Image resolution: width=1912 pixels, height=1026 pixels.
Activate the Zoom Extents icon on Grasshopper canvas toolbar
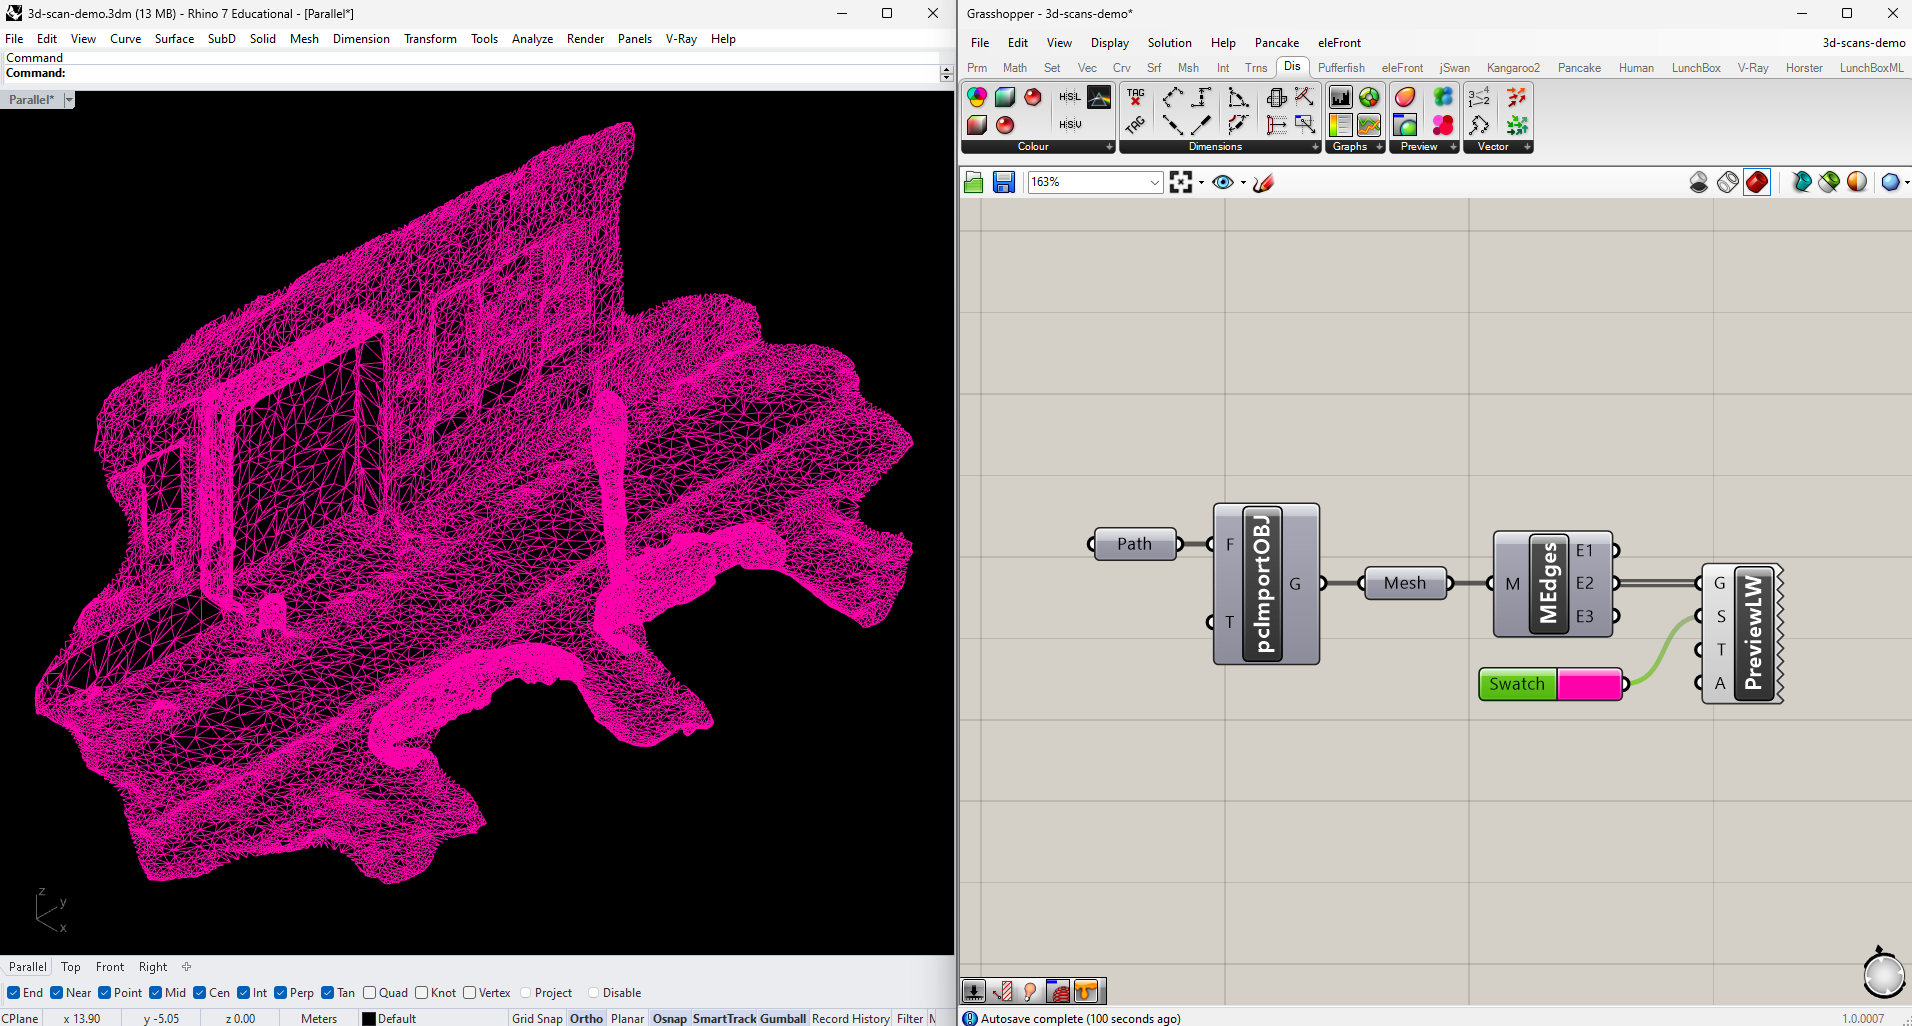(1183, 182)
